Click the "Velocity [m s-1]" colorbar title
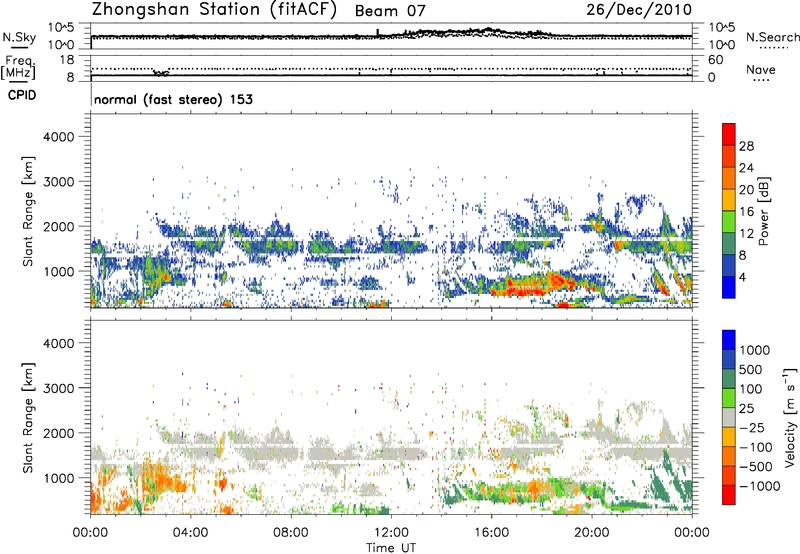Image resolution: width=800 pixels, height=554 pixels. [x=790, y=417]
